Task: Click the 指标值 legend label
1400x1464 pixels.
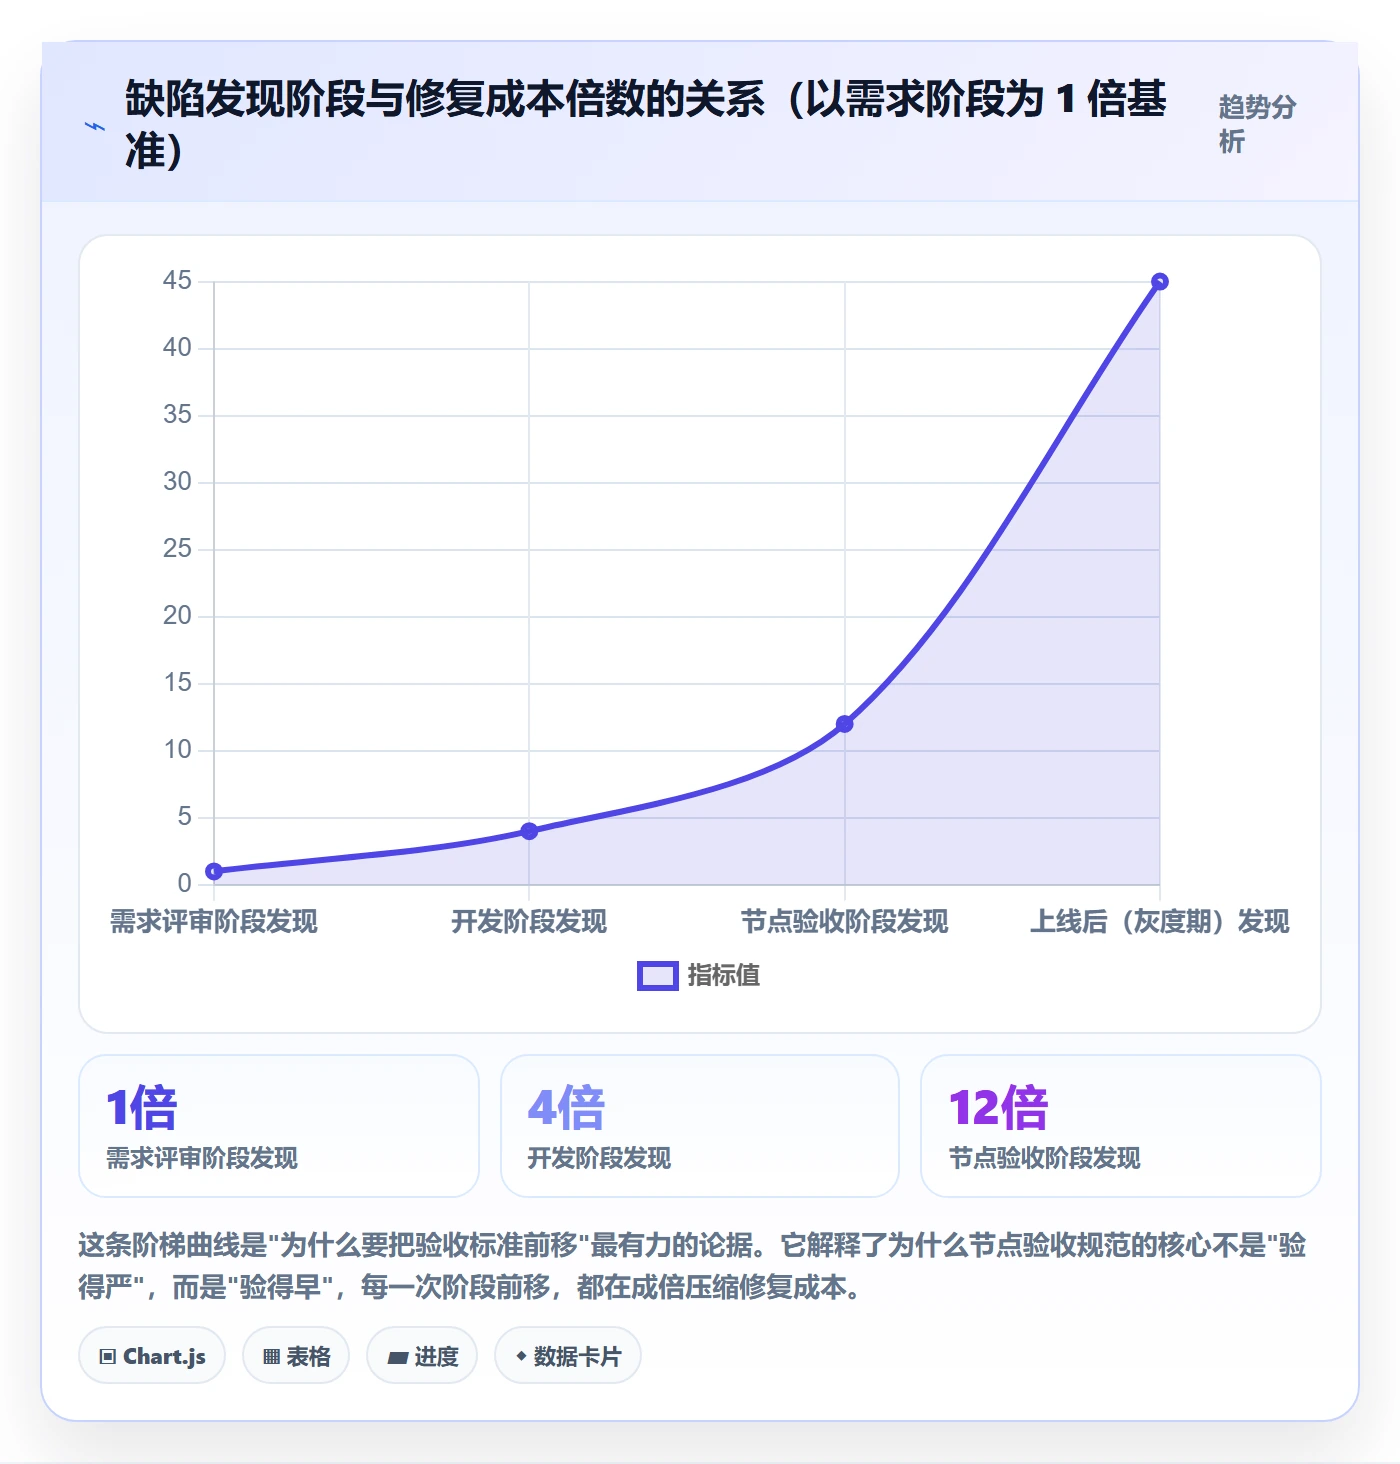Action: [724, 976]
